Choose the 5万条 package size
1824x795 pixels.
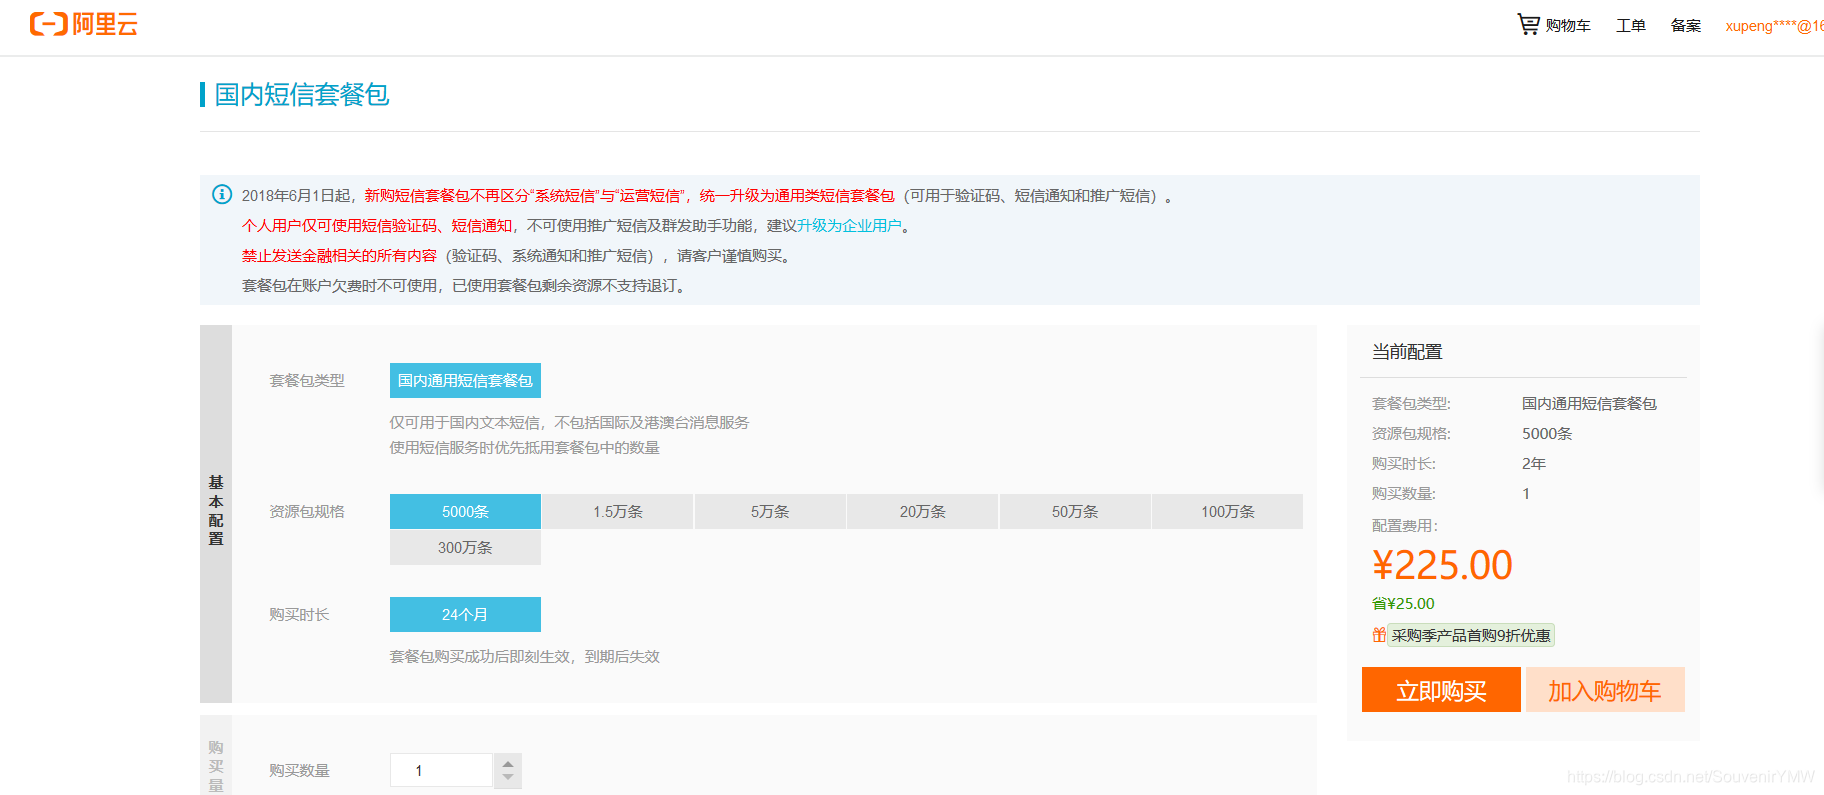tap(770, 511)
